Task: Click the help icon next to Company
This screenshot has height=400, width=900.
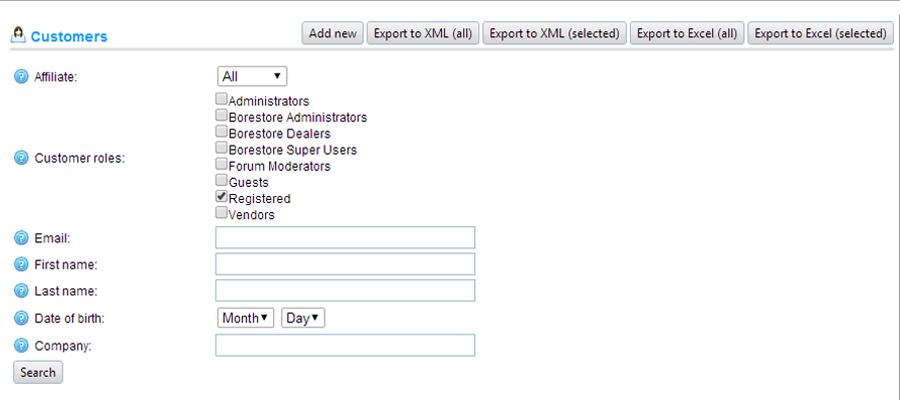Action: coord(21,345)
